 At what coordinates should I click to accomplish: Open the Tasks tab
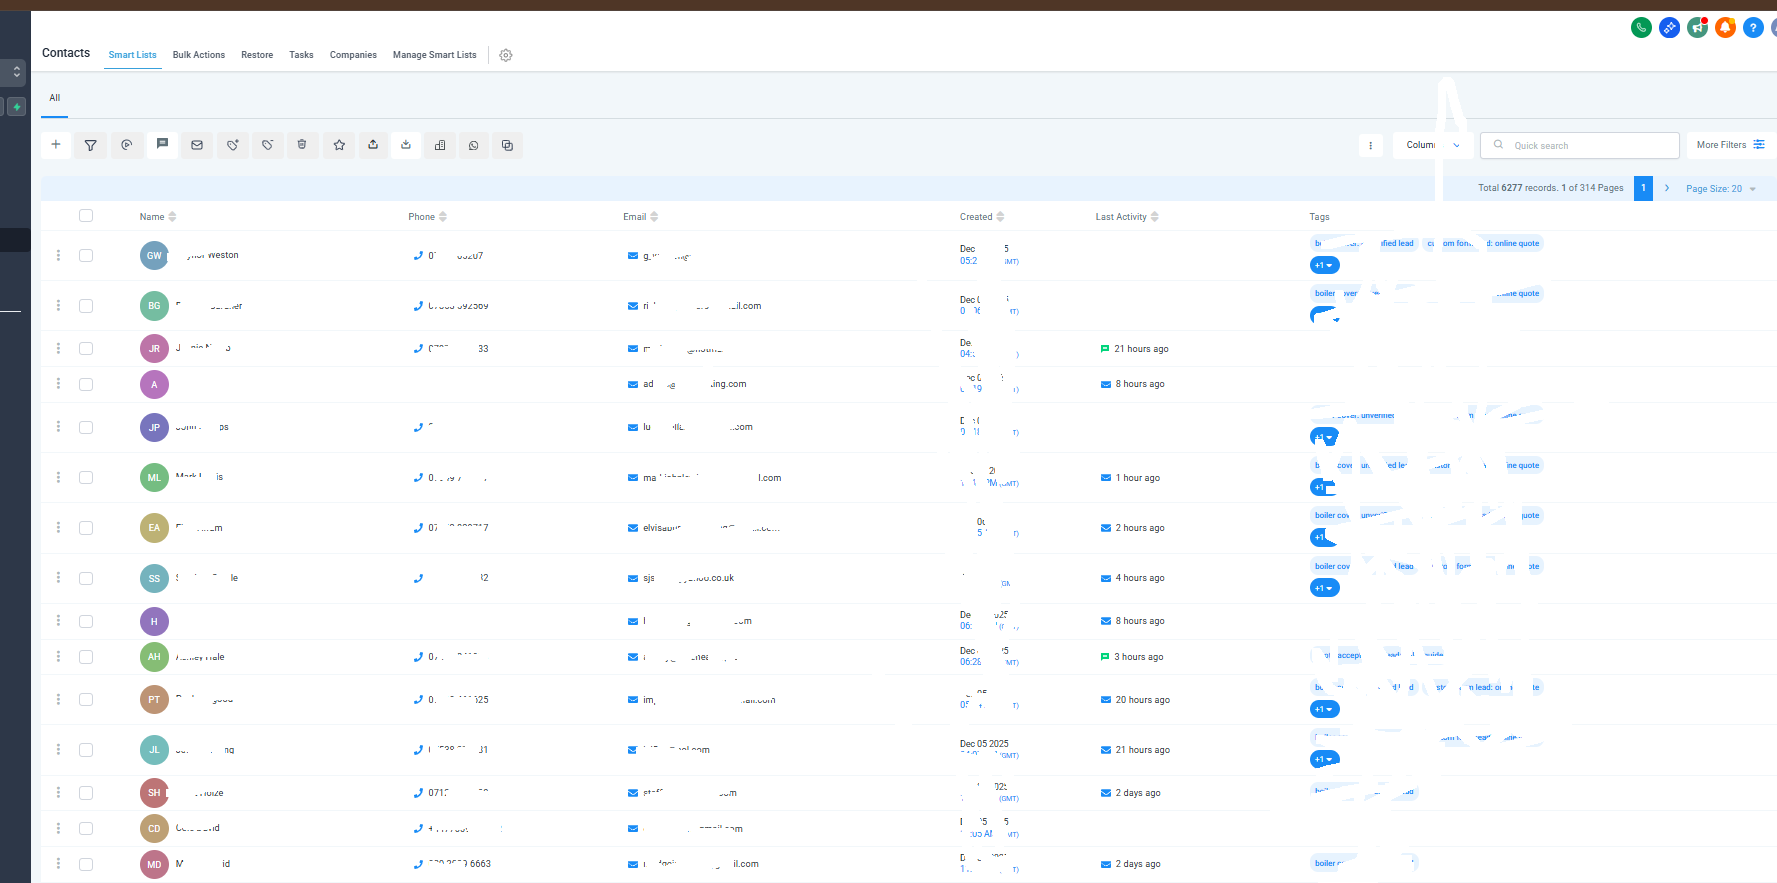point(301,55)
